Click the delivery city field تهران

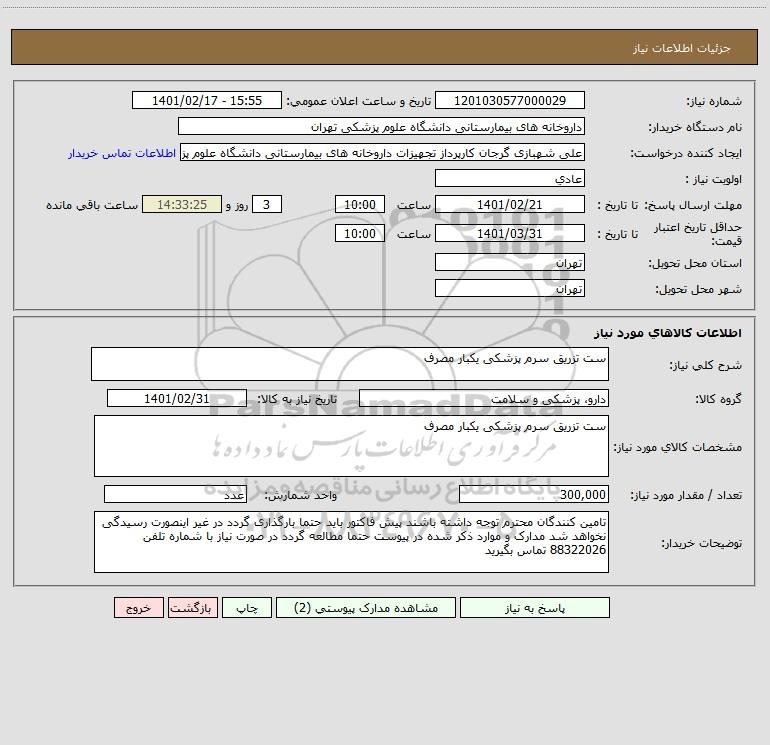coord(510,289)
